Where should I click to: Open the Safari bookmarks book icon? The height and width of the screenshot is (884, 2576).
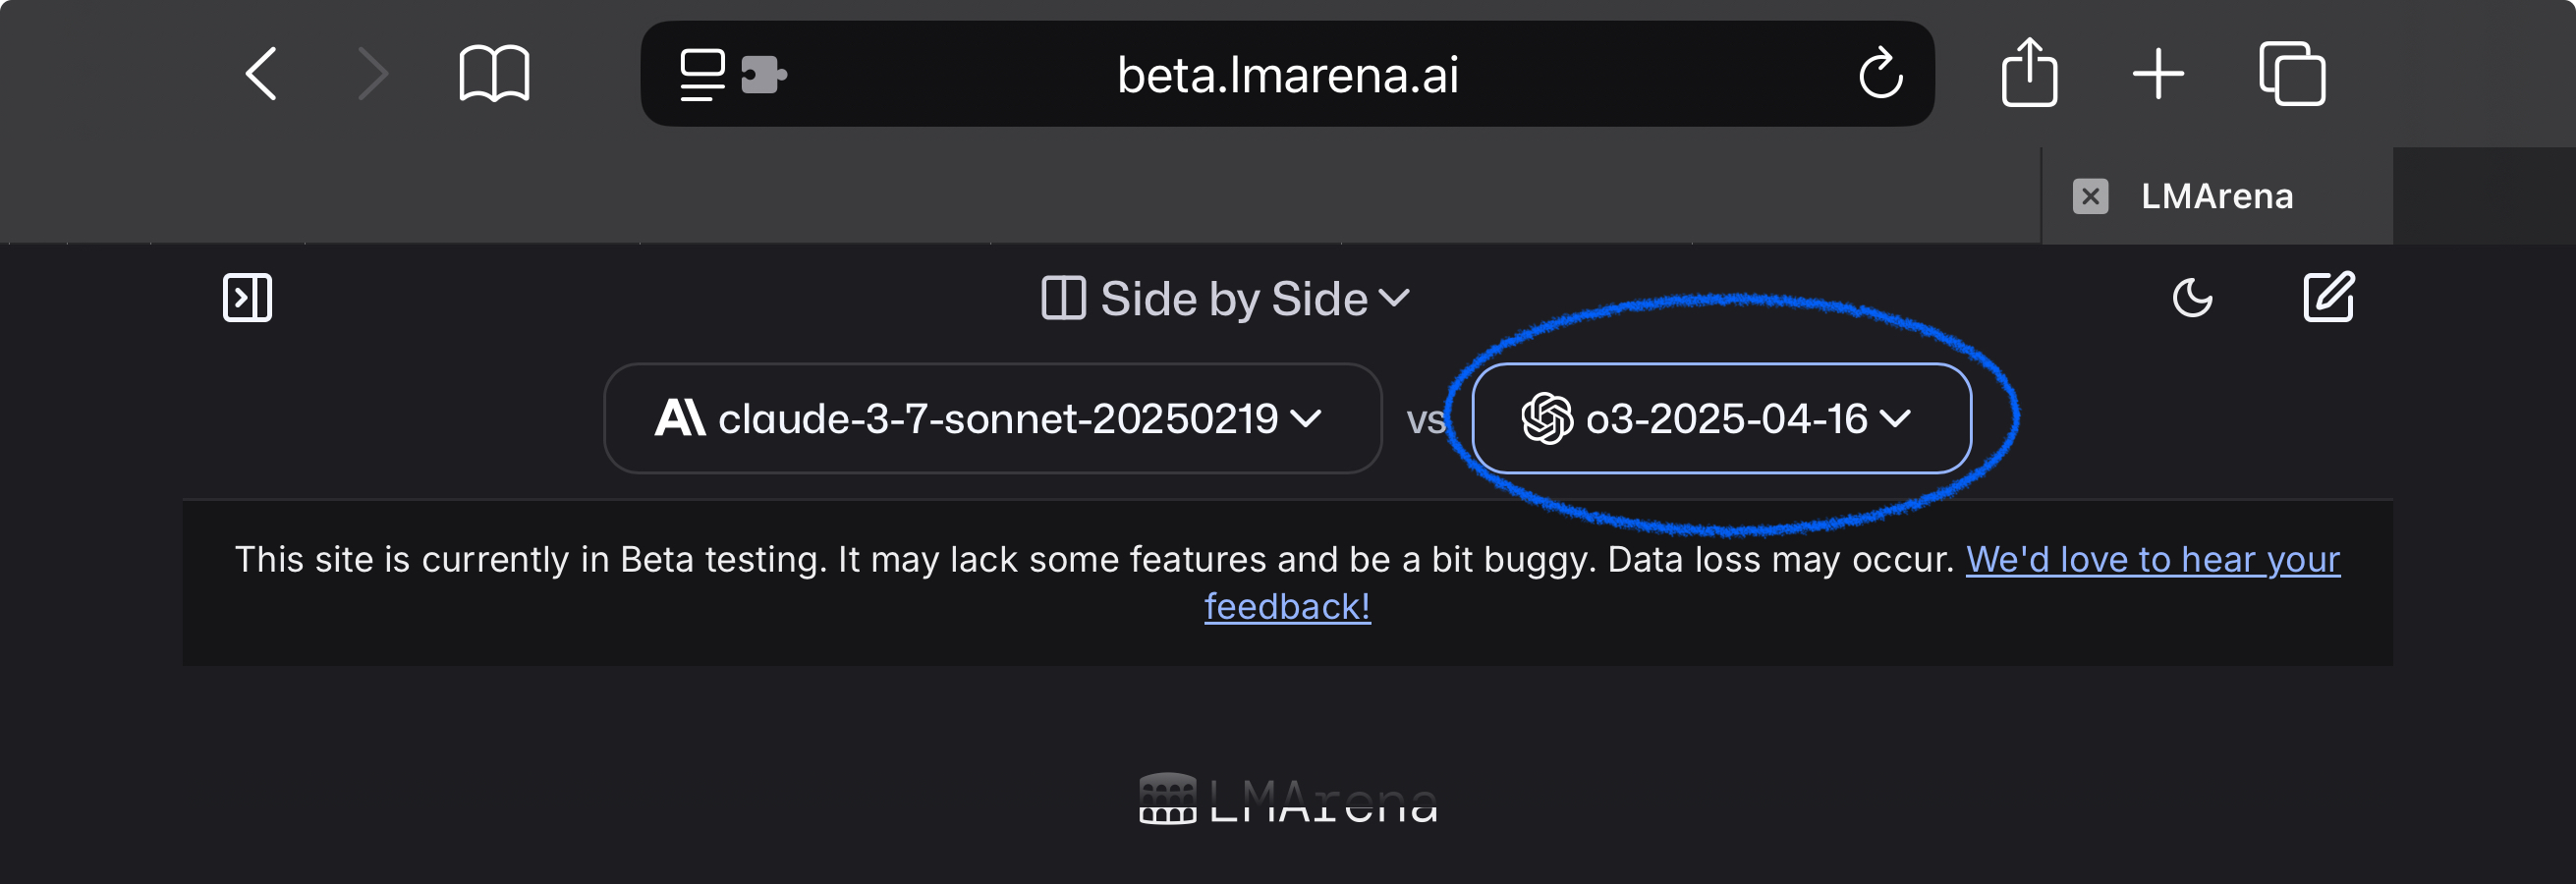[494, 74]
